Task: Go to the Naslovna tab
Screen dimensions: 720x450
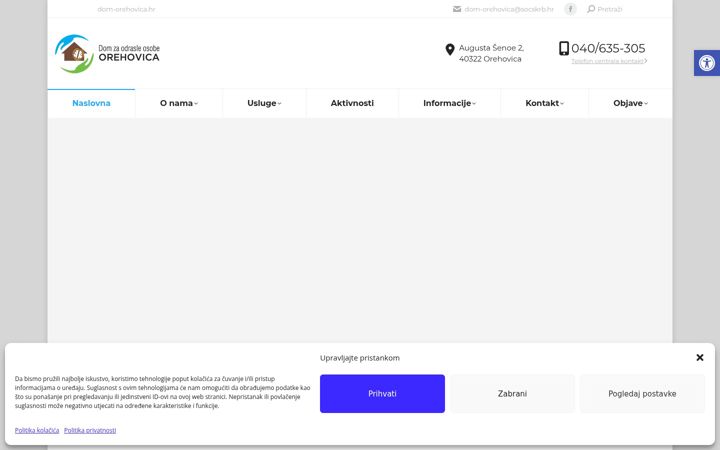Action: [x=91, y=103]
